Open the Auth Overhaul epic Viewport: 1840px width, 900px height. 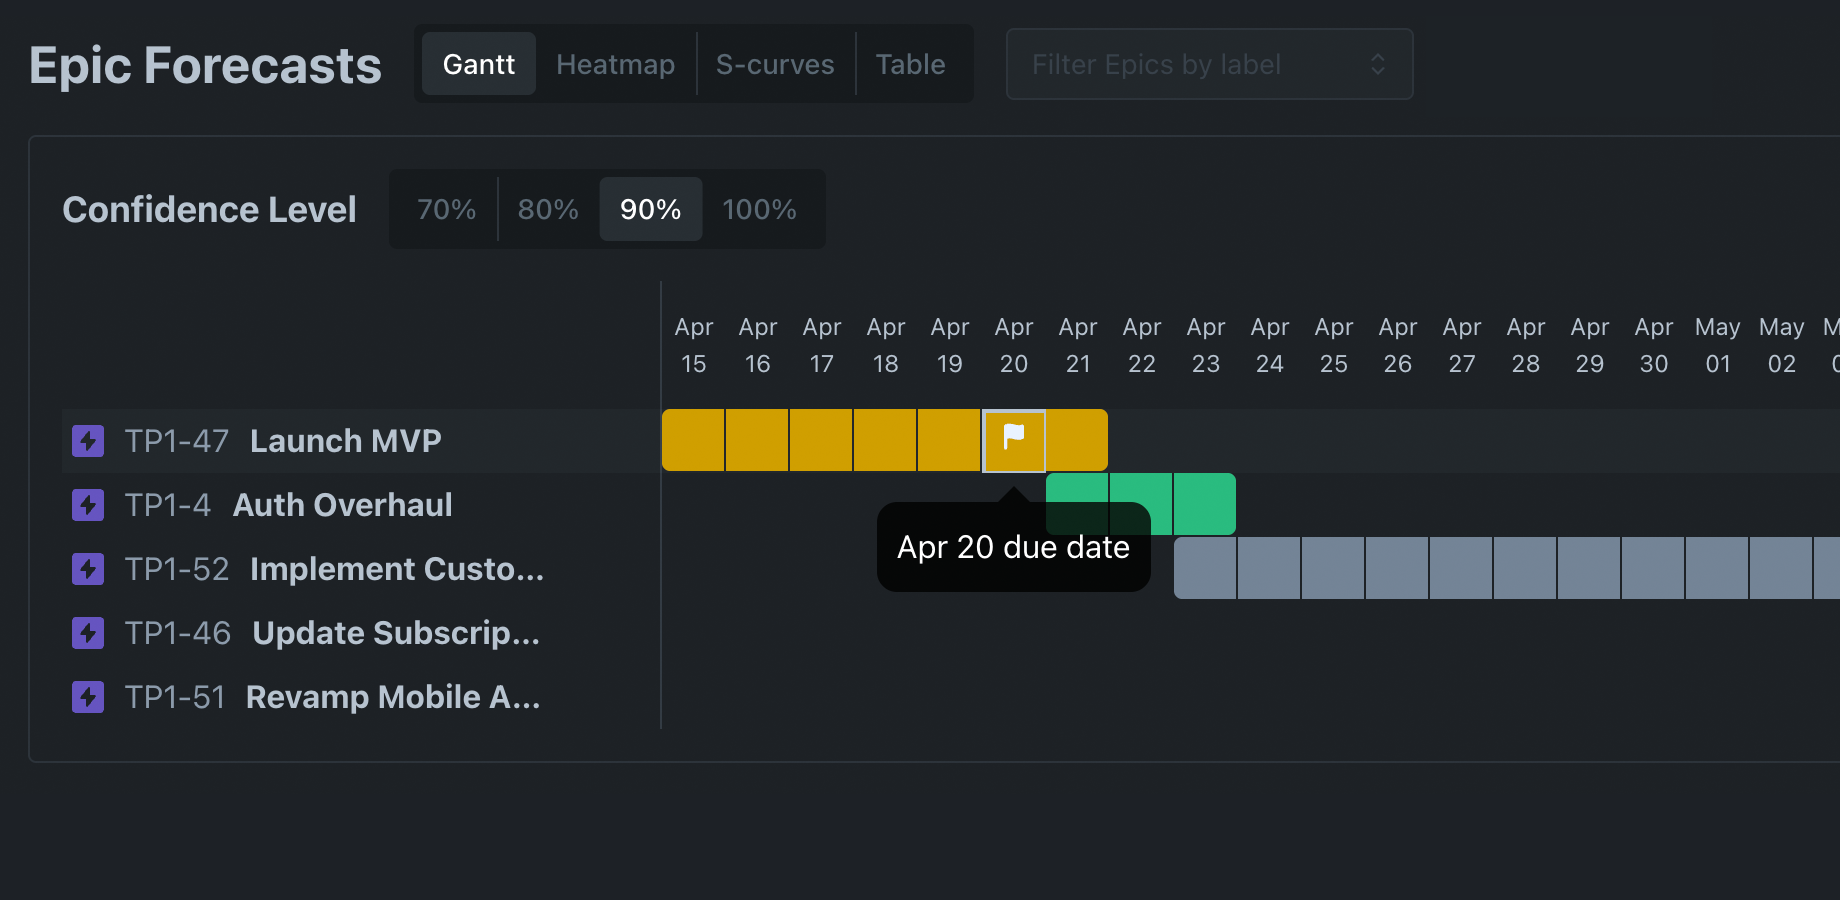[x=342, y=504]
